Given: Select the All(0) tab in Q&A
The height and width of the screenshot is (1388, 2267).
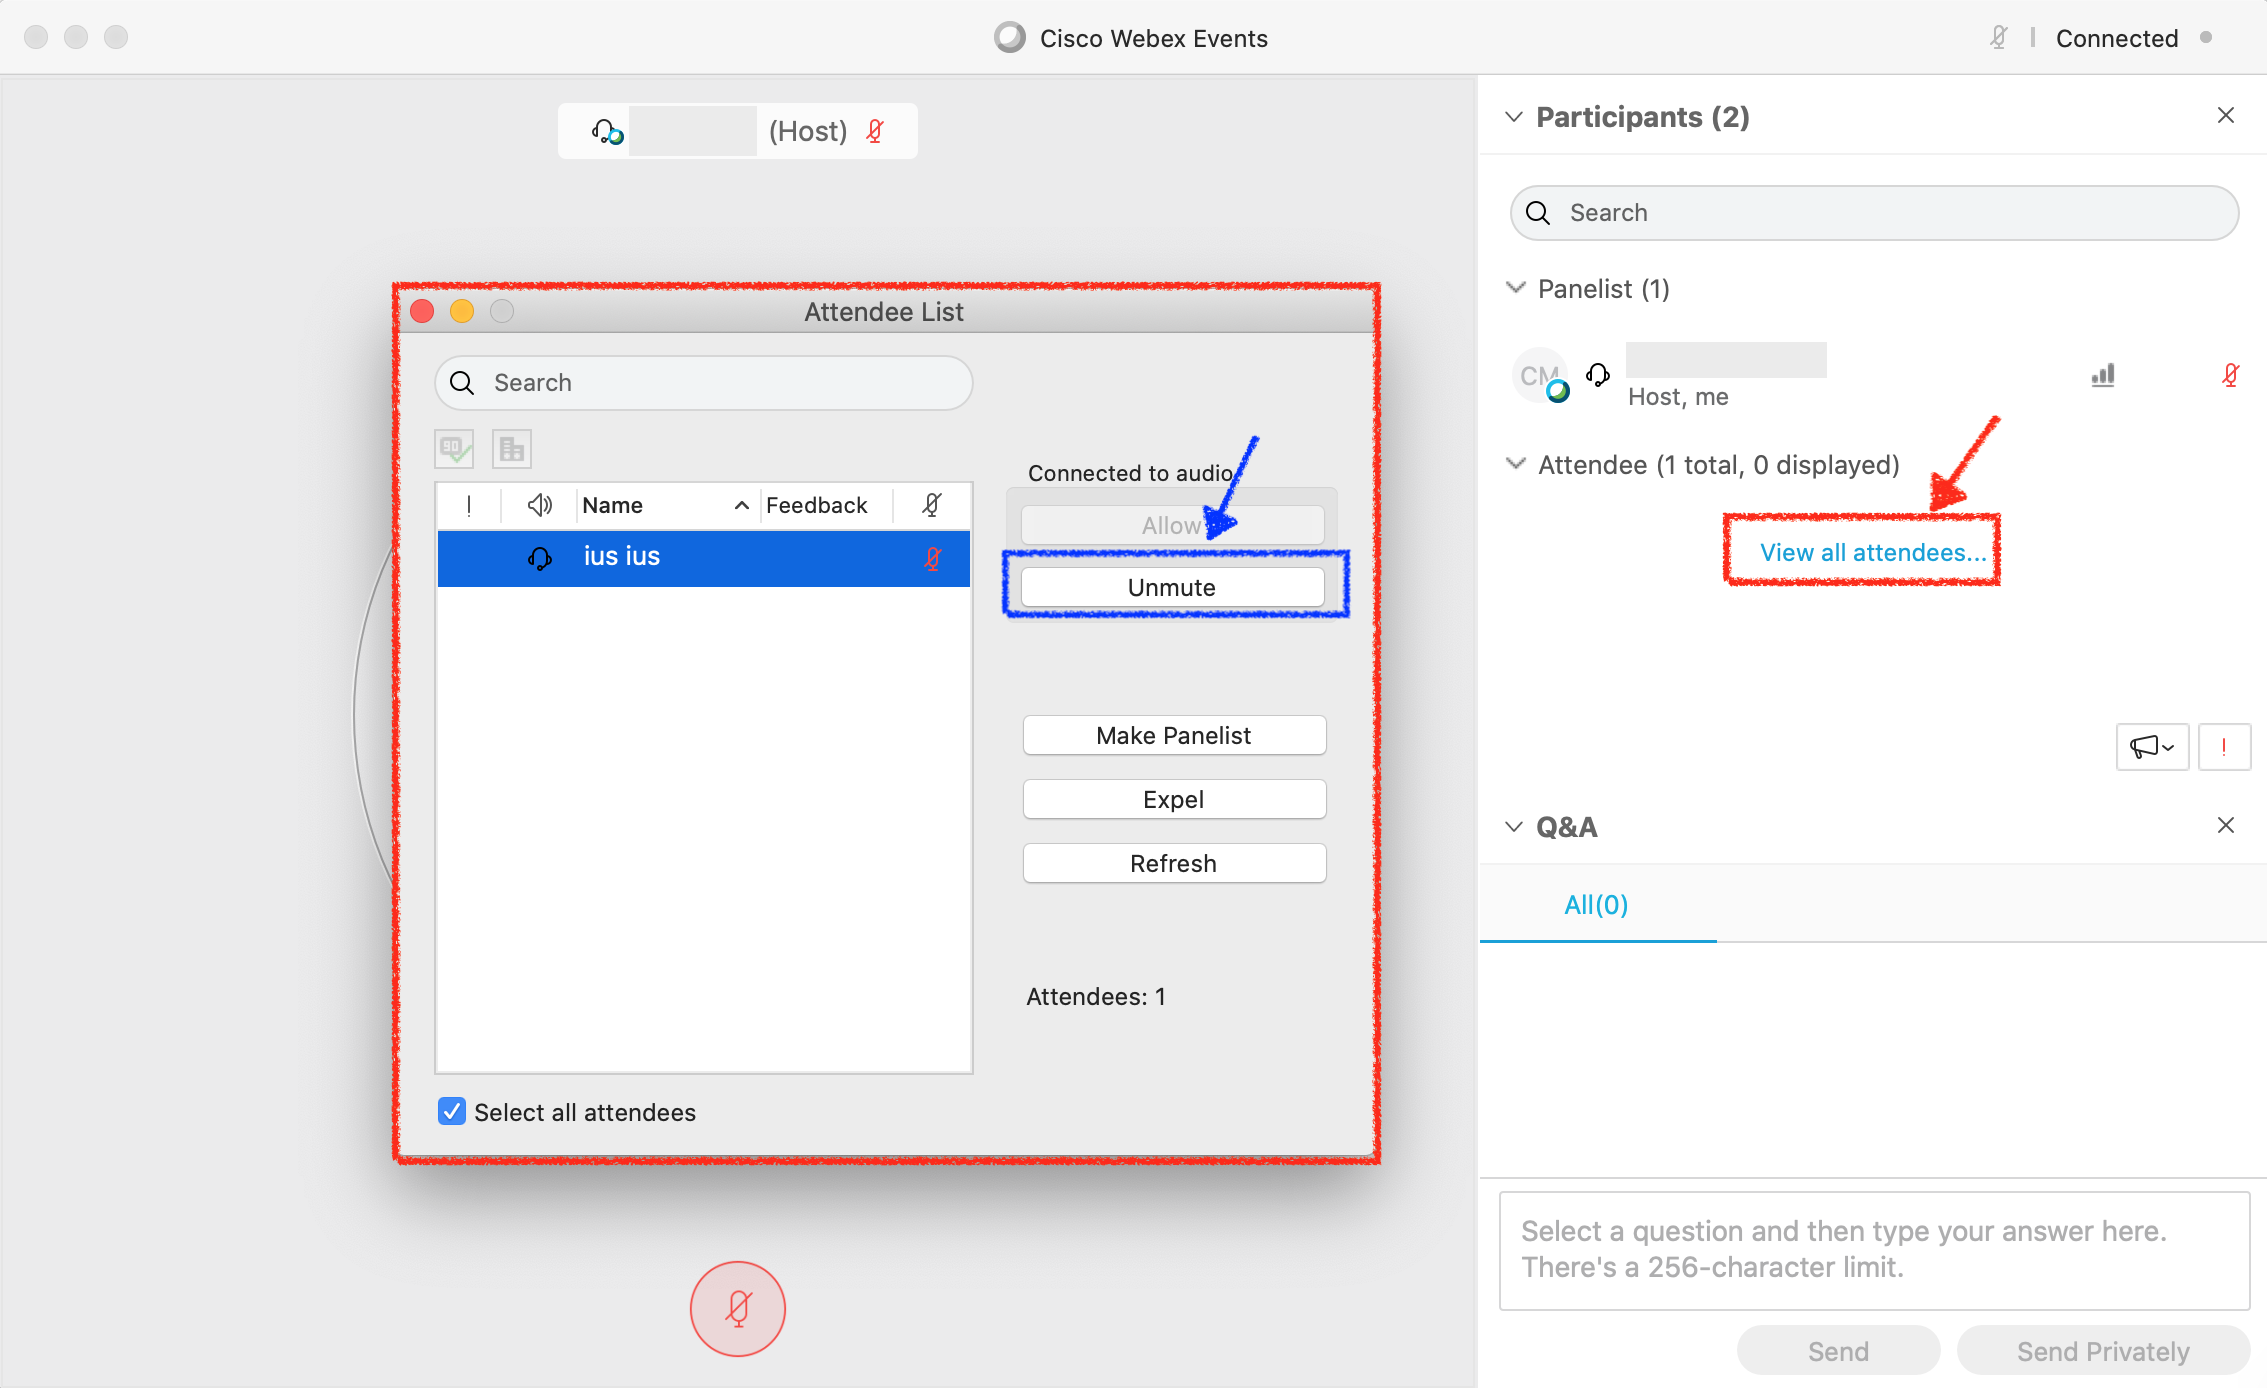Looking at the screenshot, I should pos(1597,905).
